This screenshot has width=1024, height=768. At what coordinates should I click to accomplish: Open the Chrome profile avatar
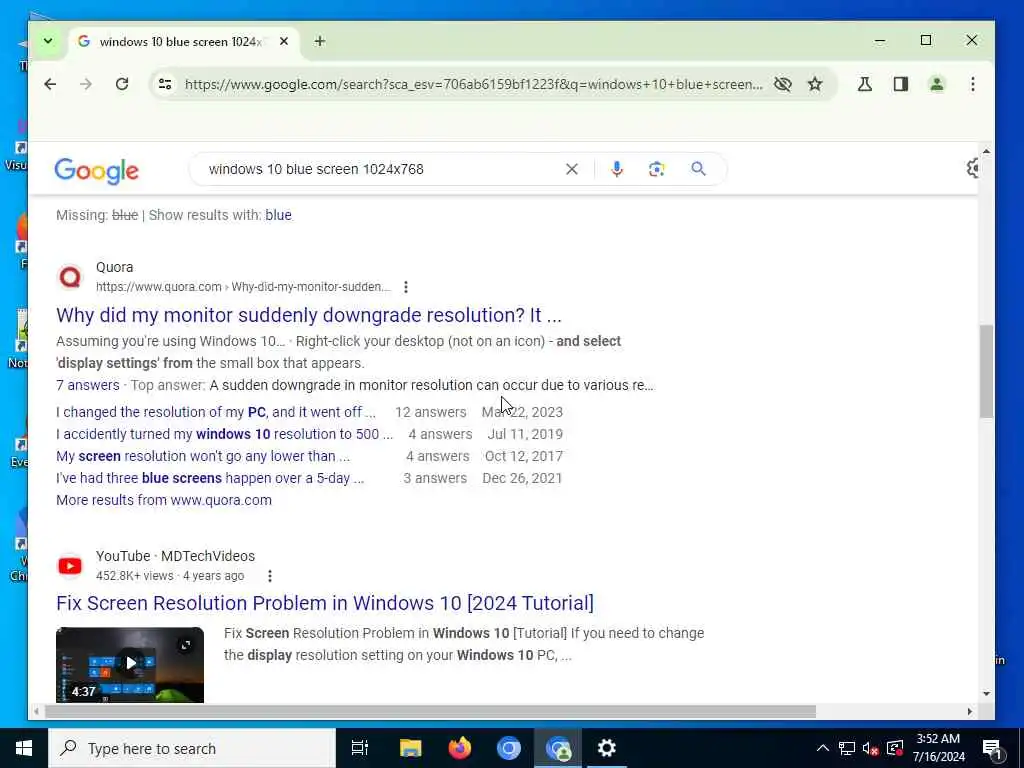[x=936, y=84]
